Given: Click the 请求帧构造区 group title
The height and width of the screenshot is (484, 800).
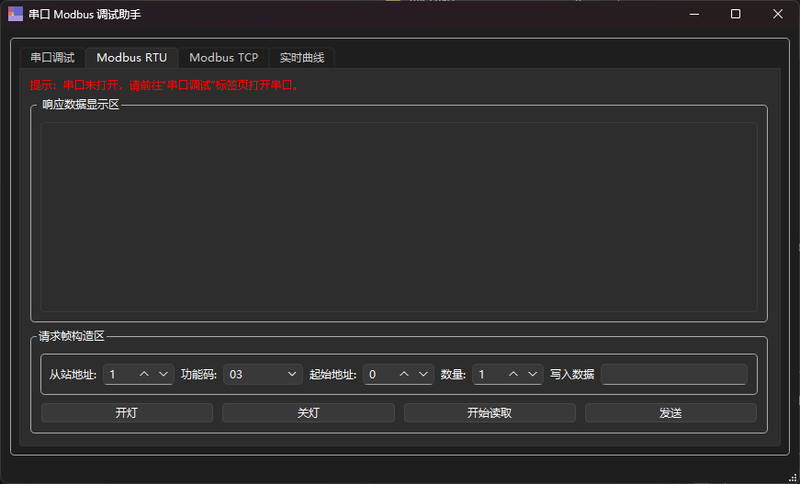Looking at the screenshot, I should point(71,336).
